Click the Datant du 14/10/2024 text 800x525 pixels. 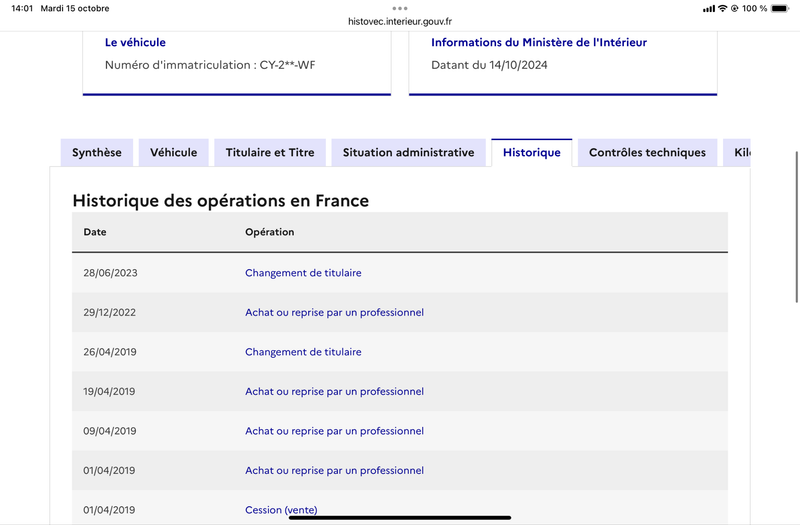(x=489, y=65)
